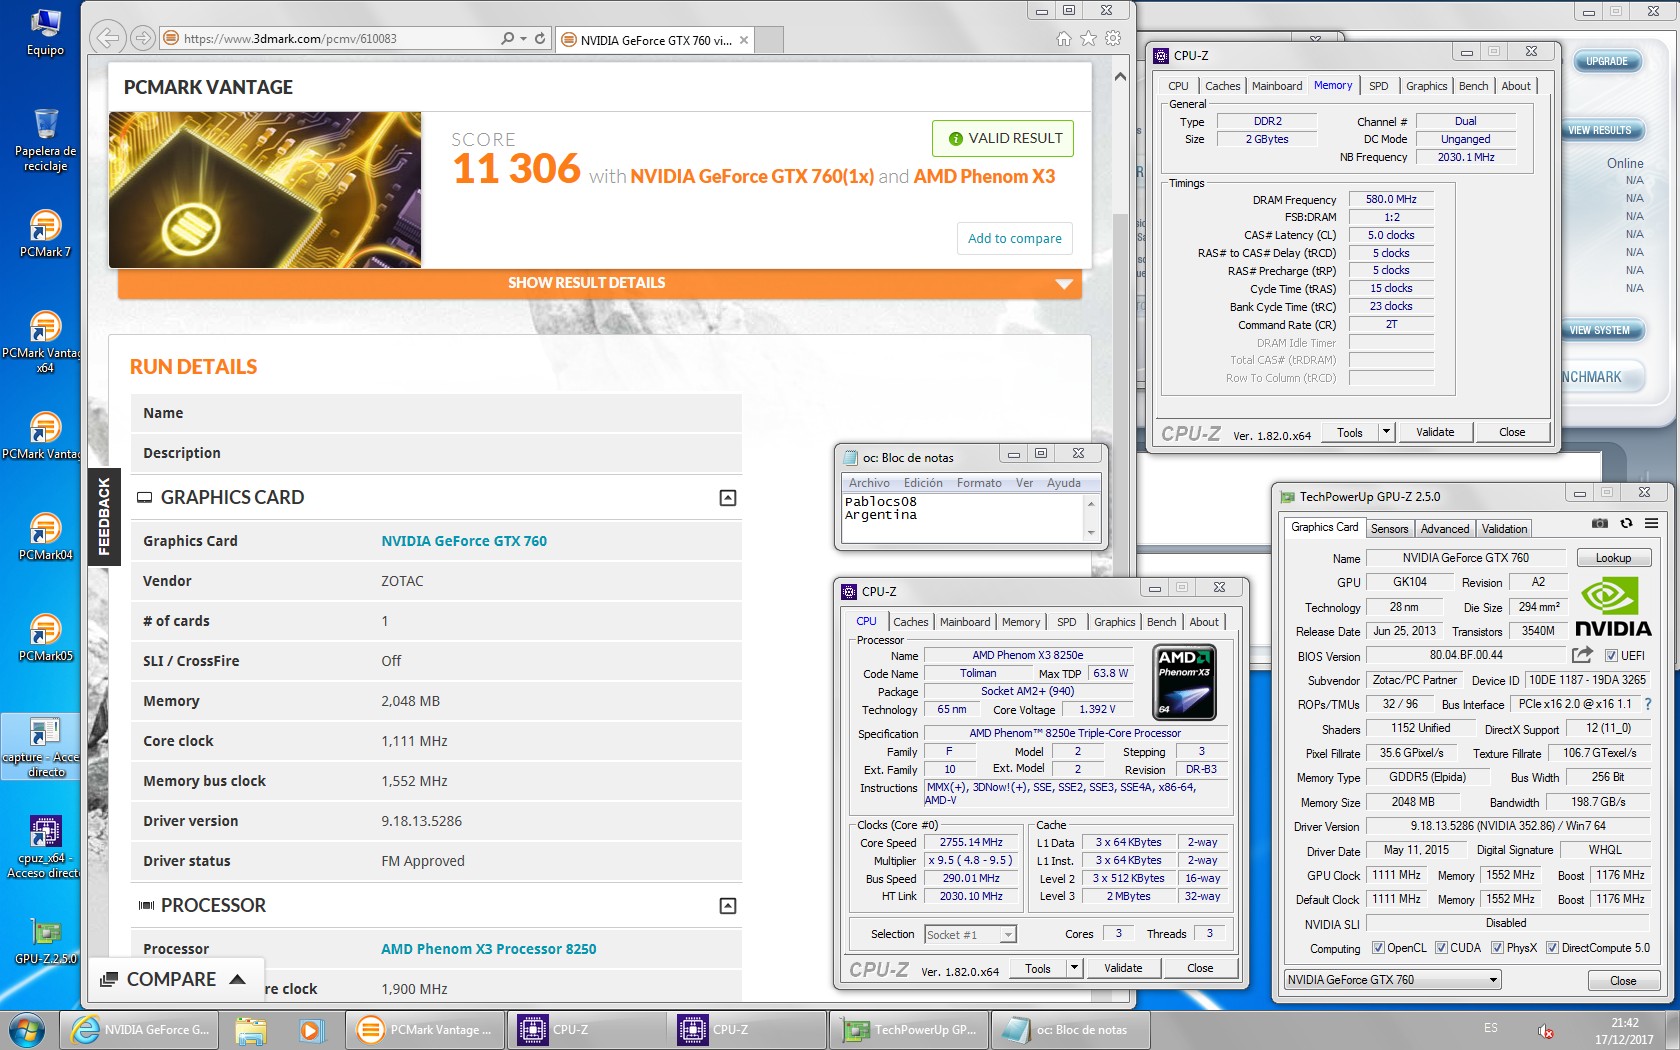Toggle DirectCompute 5.0 checkbox
The width and height of the screenshot is (1680, 1050).
click(x=1552, y=948)
